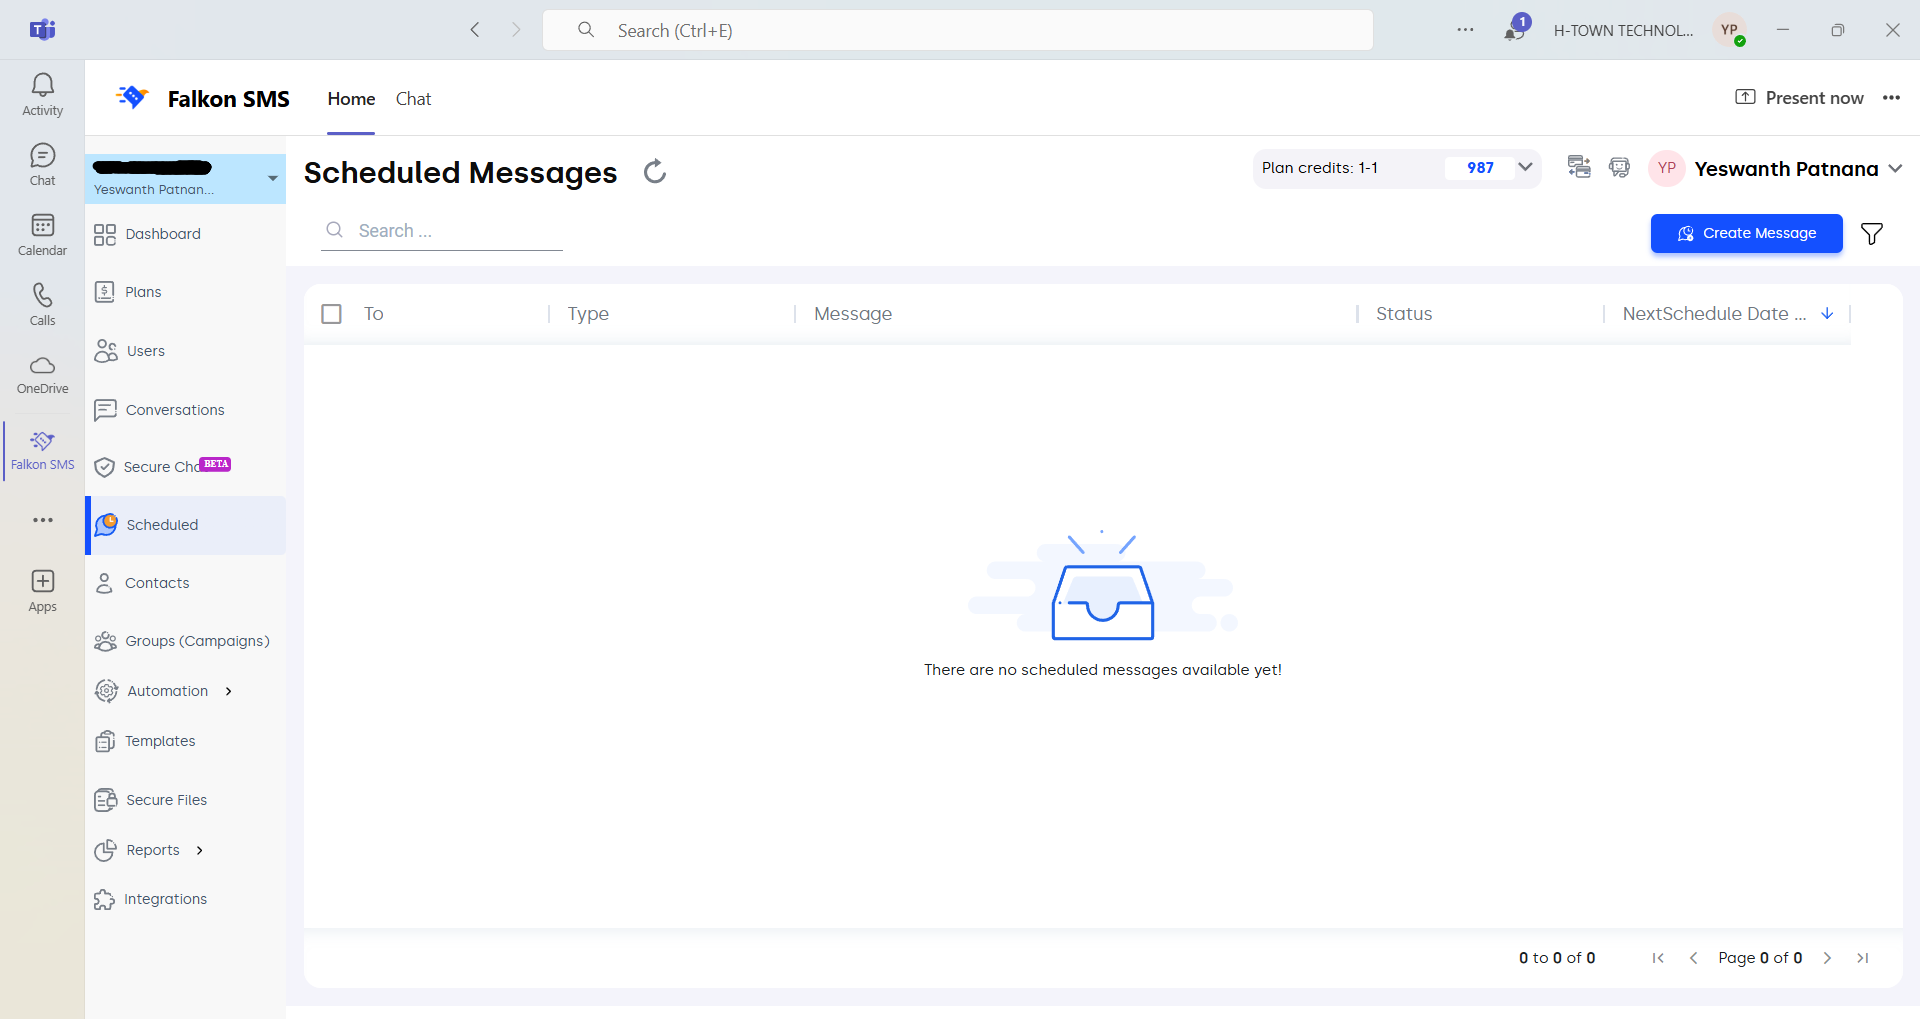The image size is (1920, 1019).
Task: Click the message transfer icon beside plan credits
Action: click(1579, 167)
